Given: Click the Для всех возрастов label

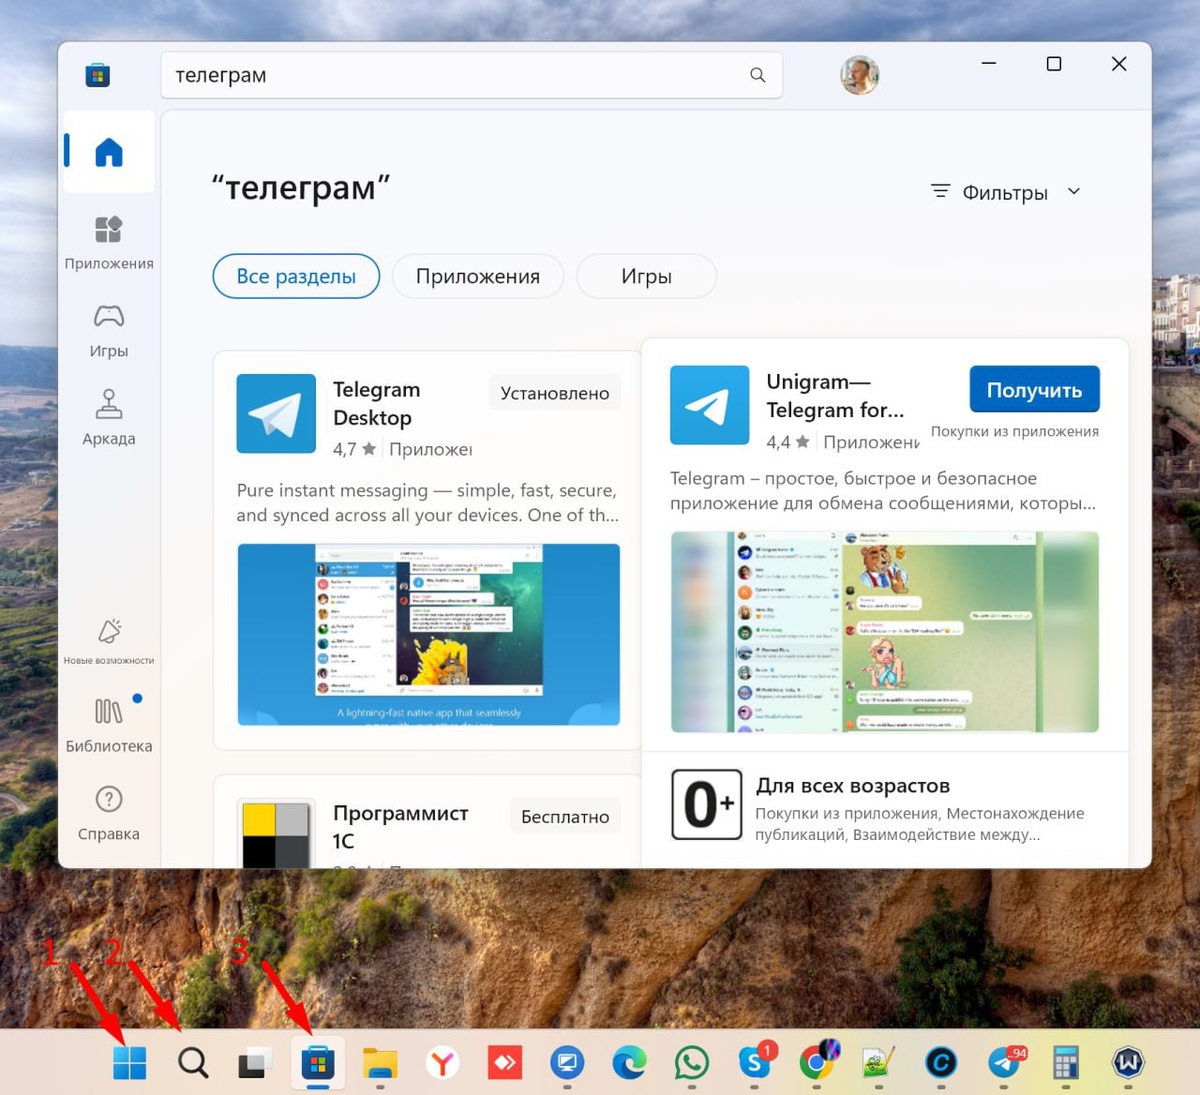Looking at the screenshot, I should pyautogui.click(x=852, y=785).
